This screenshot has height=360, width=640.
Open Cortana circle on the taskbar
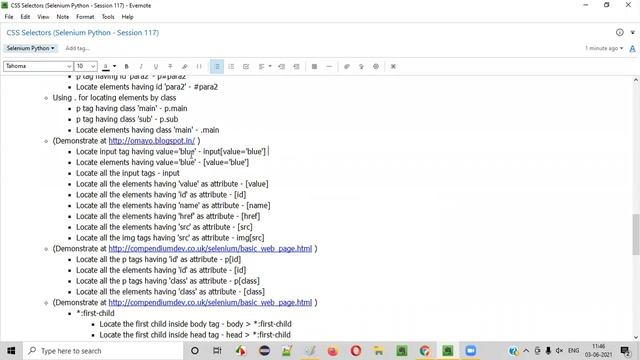point(195,351)
